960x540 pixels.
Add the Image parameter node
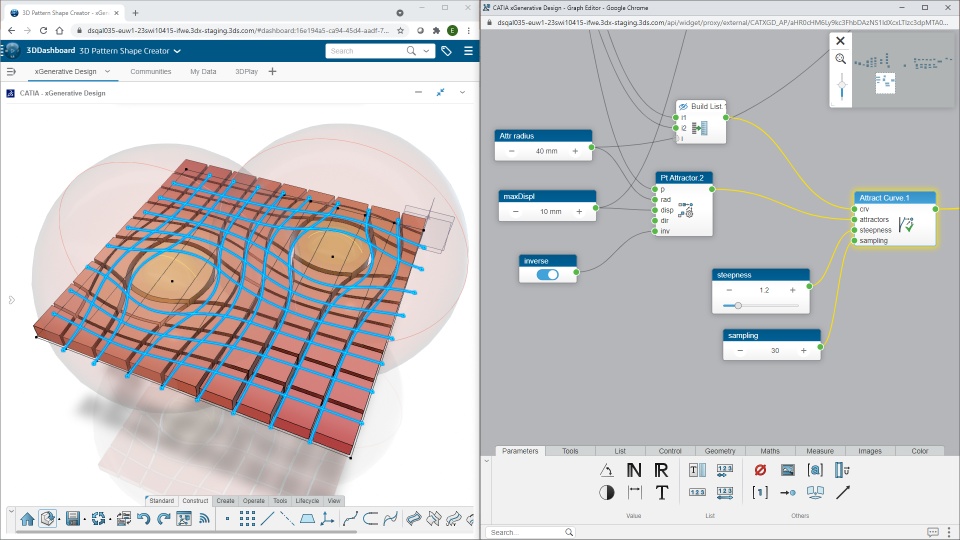click(x=787, y=470)
